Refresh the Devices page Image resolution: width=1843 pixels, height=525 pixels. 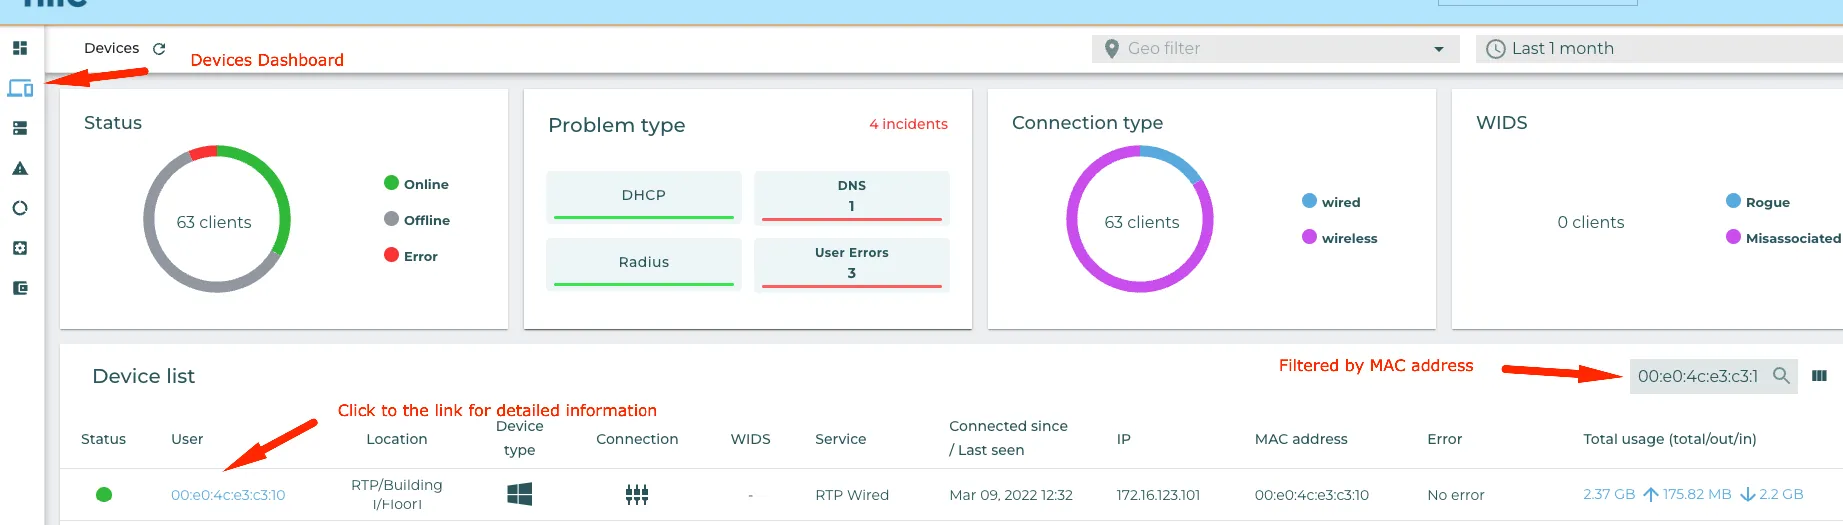click(159, 48)
